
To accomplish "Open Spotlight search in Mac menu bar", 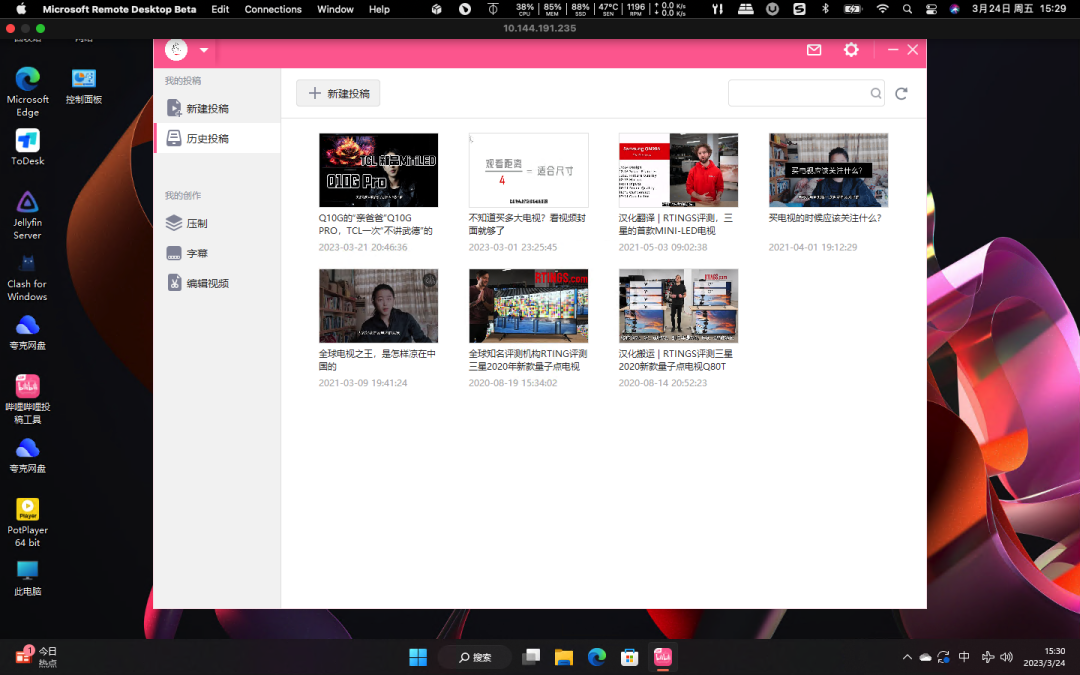I will [x=907, y=9].
